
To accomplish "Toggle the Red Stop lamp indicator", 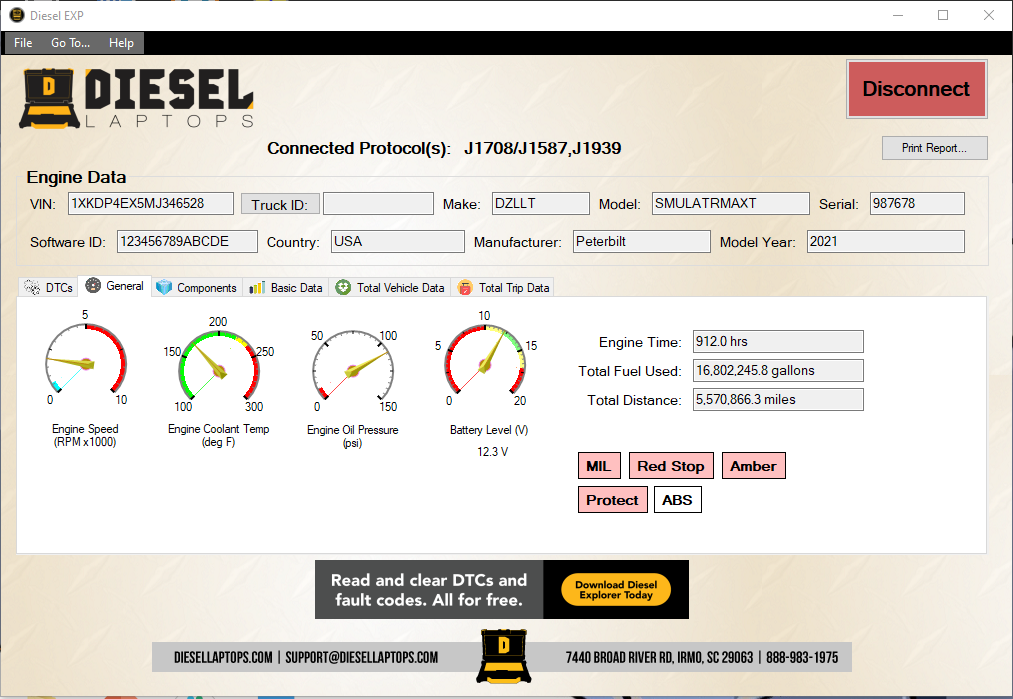I will coord(671,465).
